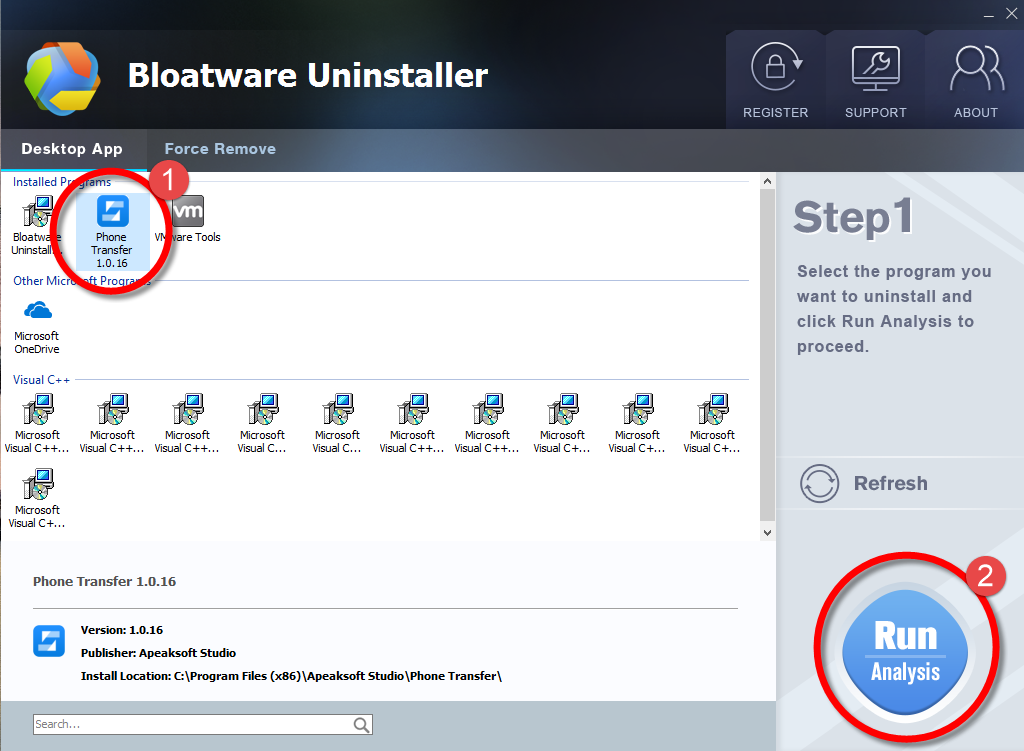
Task: Click the Phone Transfer icon in details panel
Action: click(49, 641)
